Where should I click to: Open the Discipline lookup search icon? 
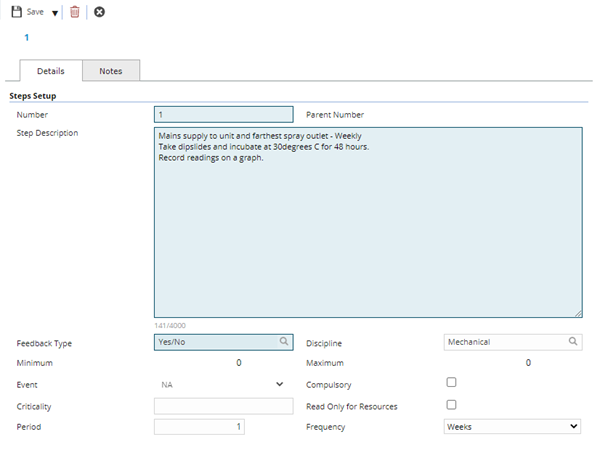[x=573, y=341]
